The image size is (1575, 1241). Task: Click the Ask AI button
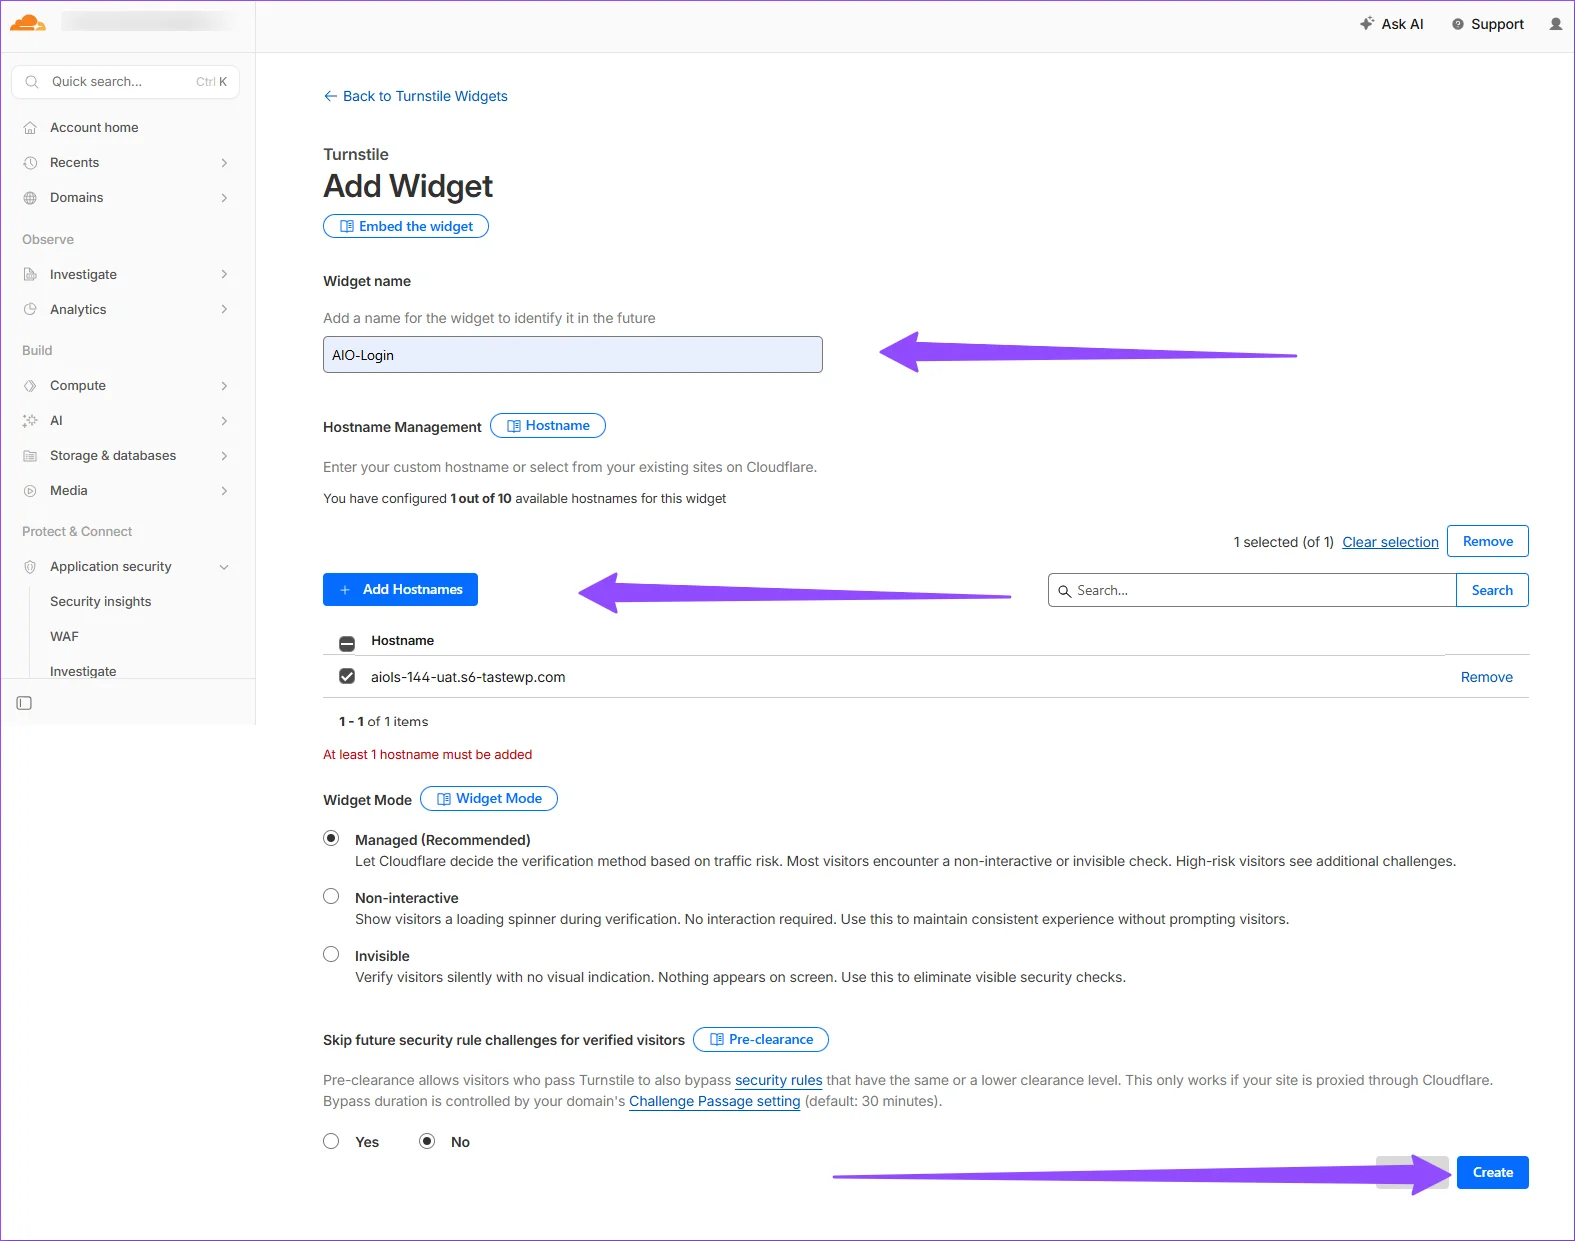point(1391,24)
